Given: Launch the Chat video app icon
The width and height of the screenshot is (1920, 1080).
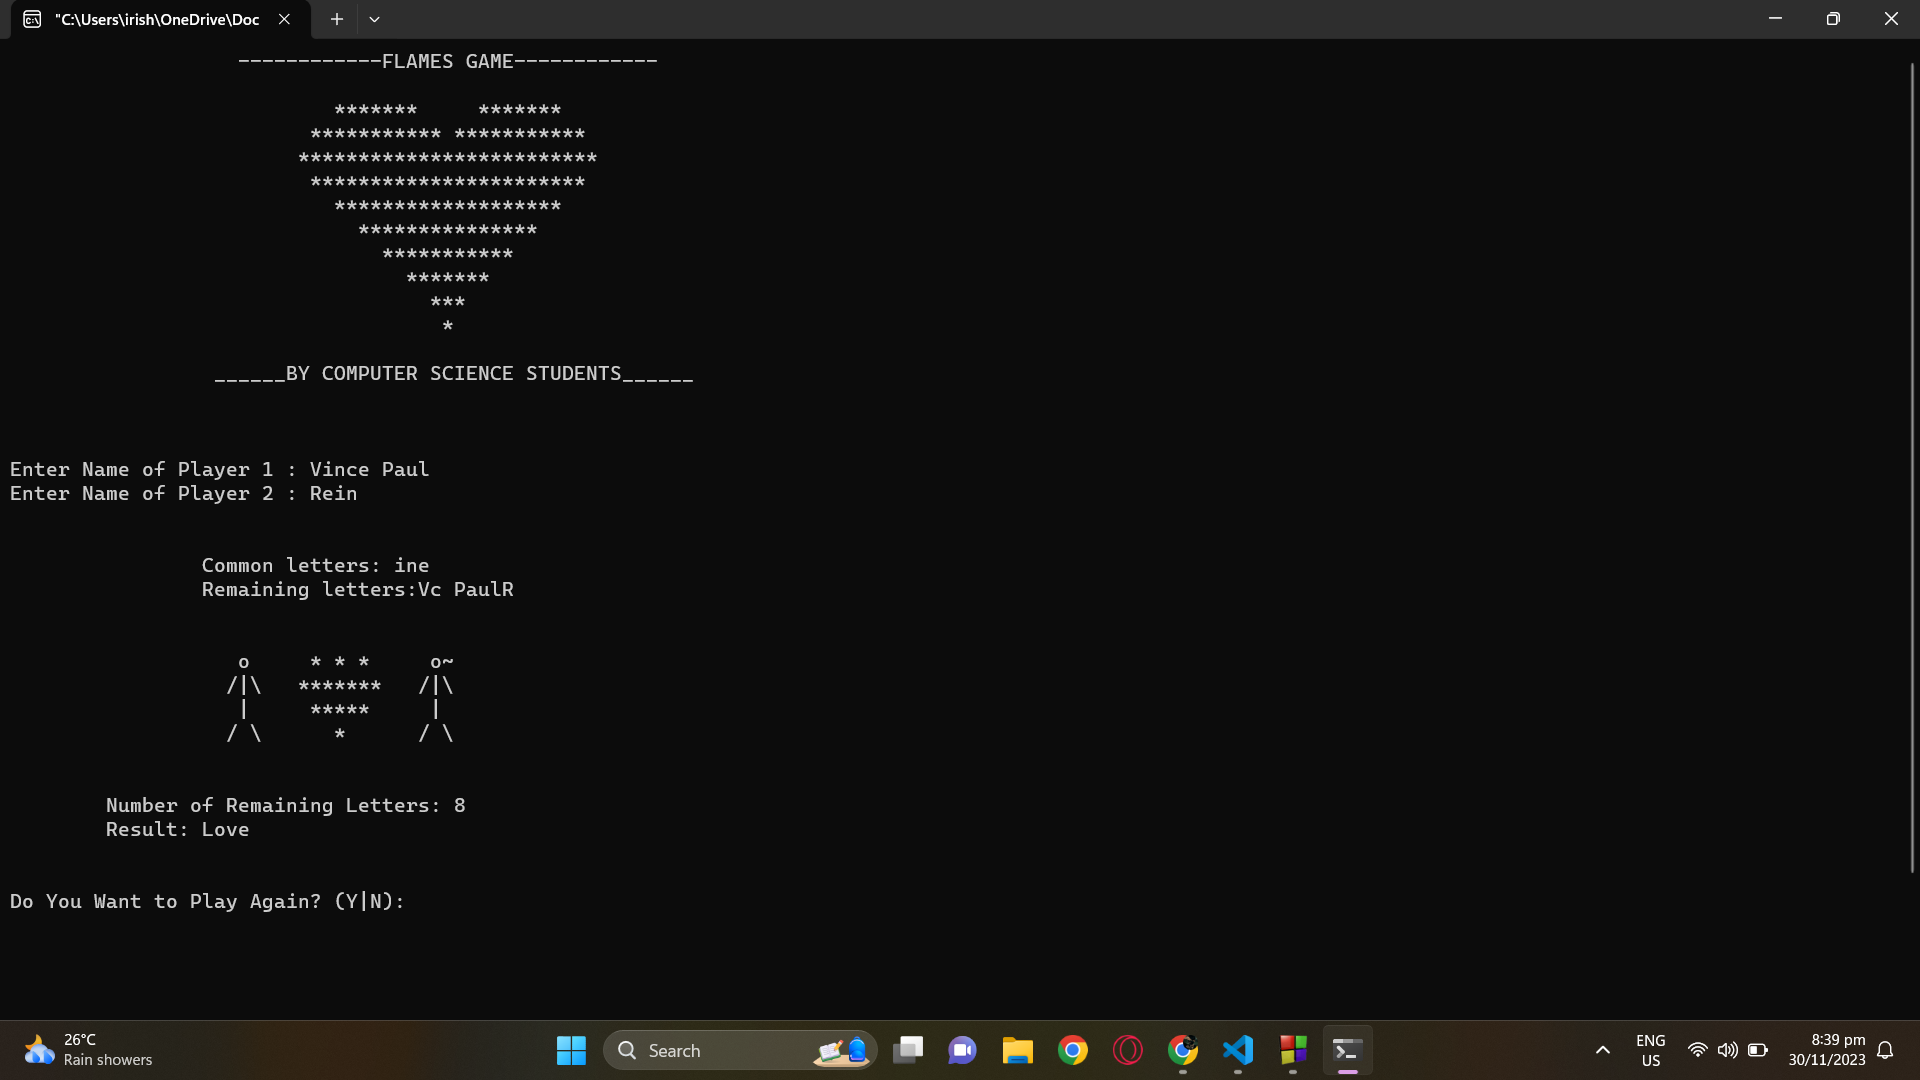Looking at the screenshot, I should click(x=962, y=1050).
